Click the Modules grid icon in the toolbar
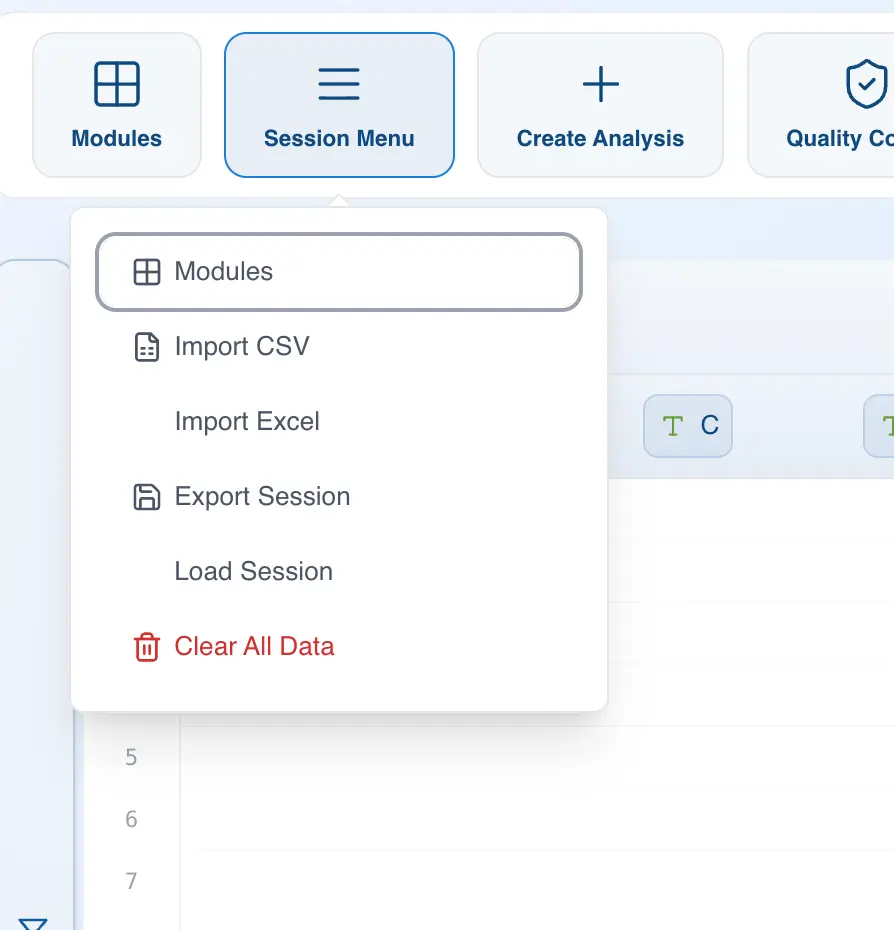The height and width of the screenshot is (930, 894). 117,84
